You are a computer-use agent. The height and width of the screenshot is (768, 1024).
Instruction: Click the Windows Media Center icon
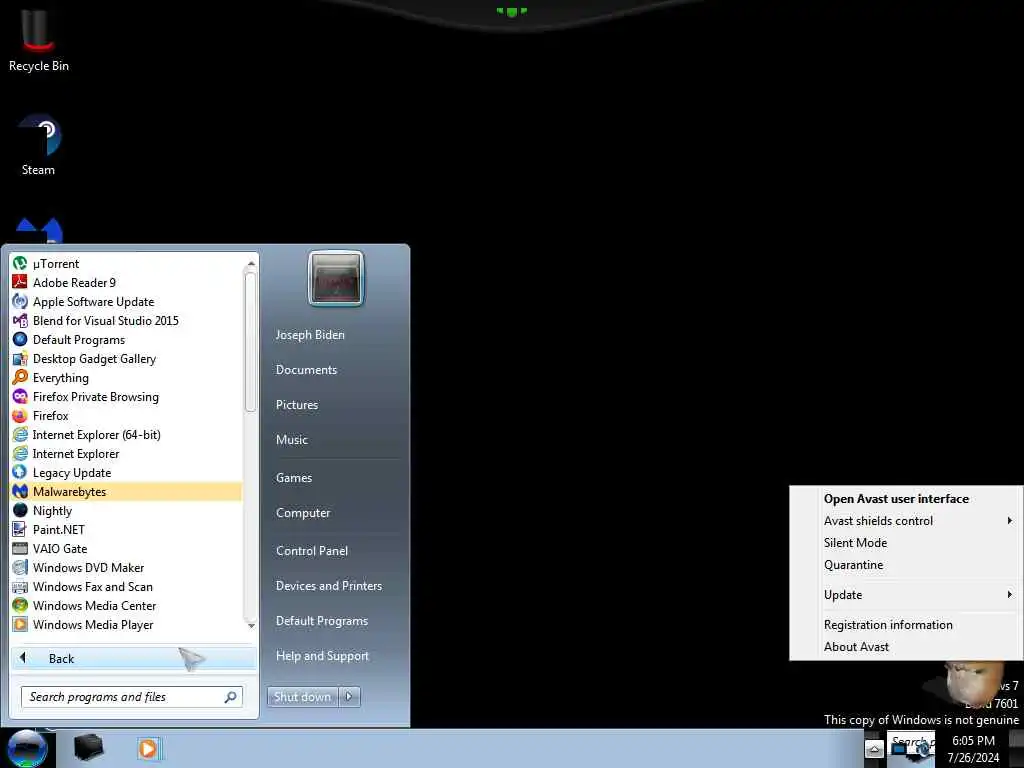click(x=20, y=605)
